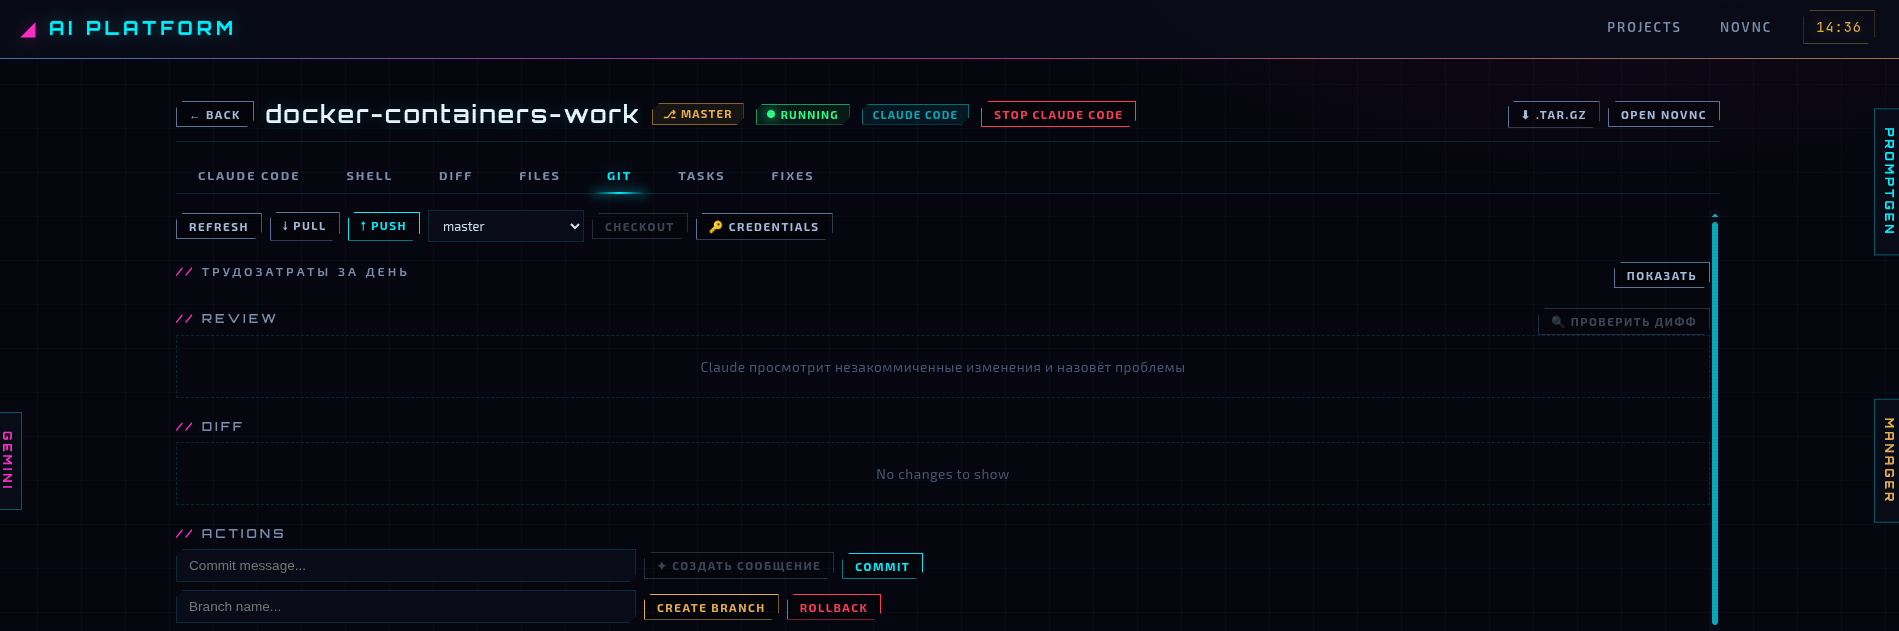Click the CREATE BRANCH button
1899x631 pixels.
pyautogui.click(x=711, y=607)
